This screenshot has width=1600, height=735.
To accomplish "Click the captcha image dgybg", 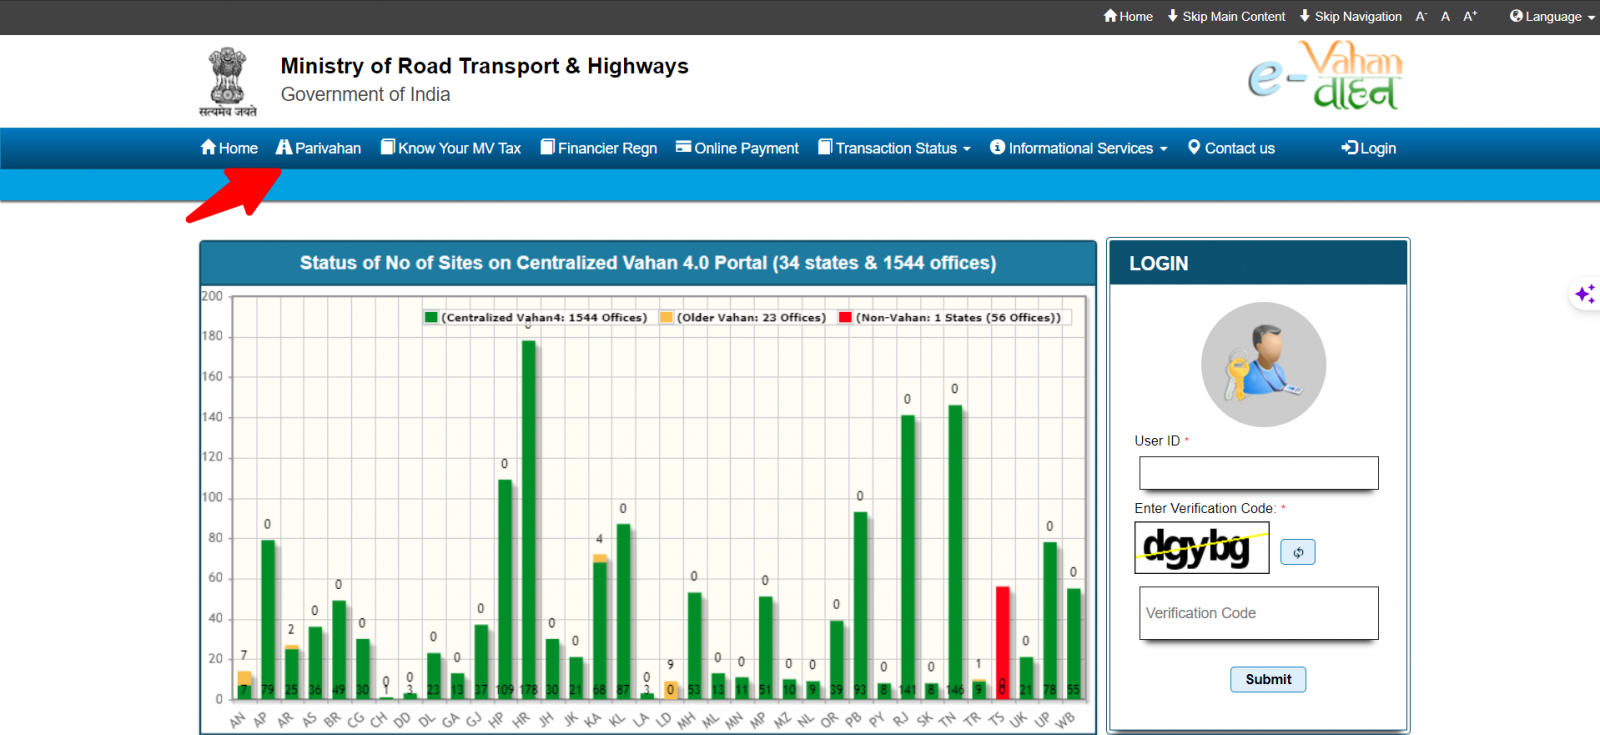I will [x=1202, y=547].
